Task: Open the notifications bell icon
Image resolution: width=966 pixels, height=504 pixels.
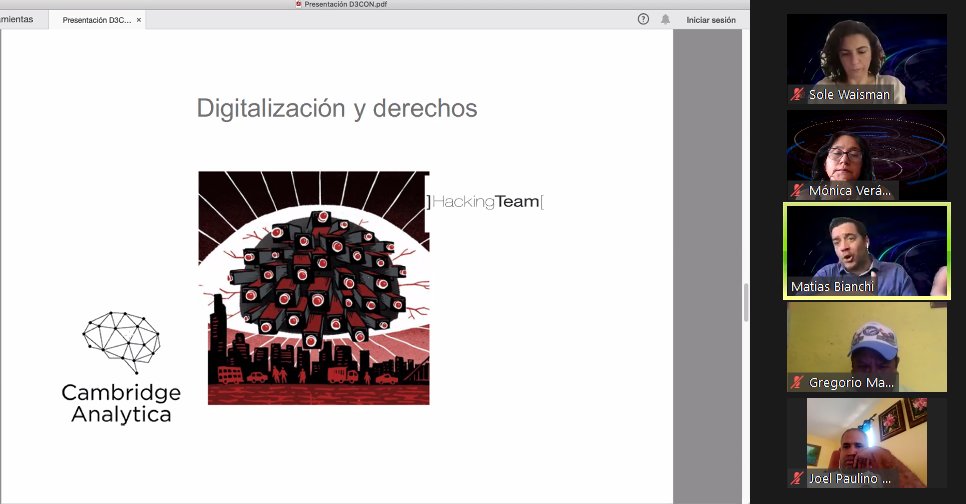Action: (x=665, y=19)
